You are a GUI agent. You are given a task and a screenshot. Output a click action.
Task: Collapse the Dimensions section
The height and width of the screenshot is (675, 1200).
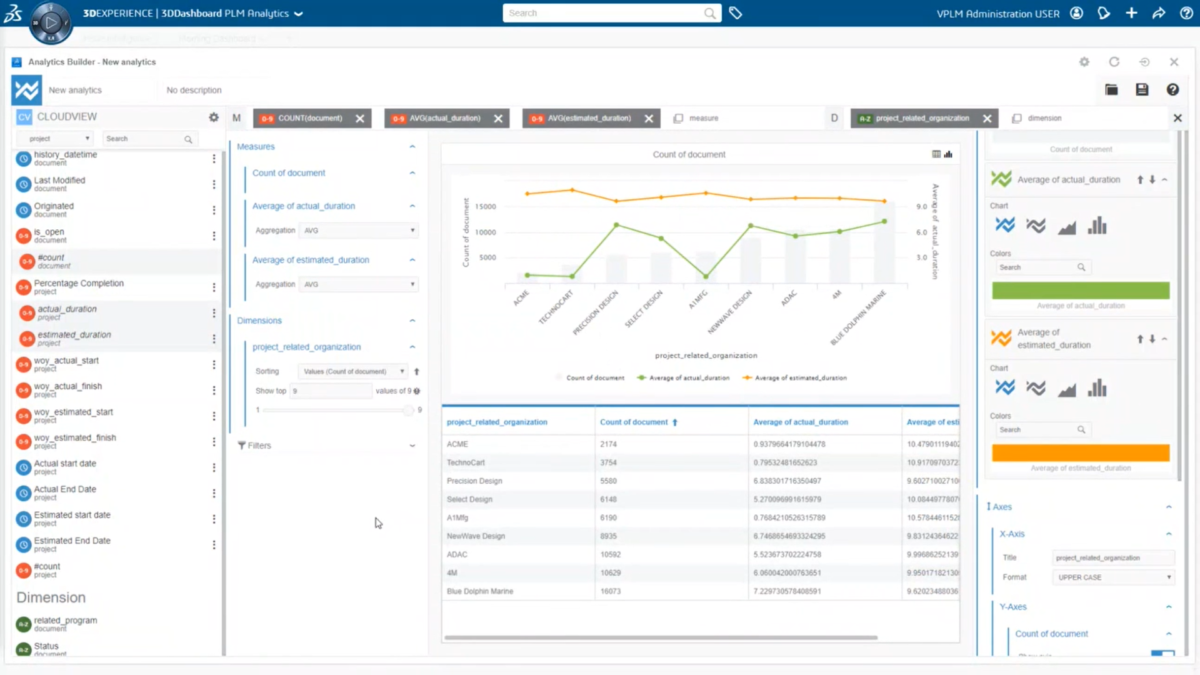tap(412, 321)
